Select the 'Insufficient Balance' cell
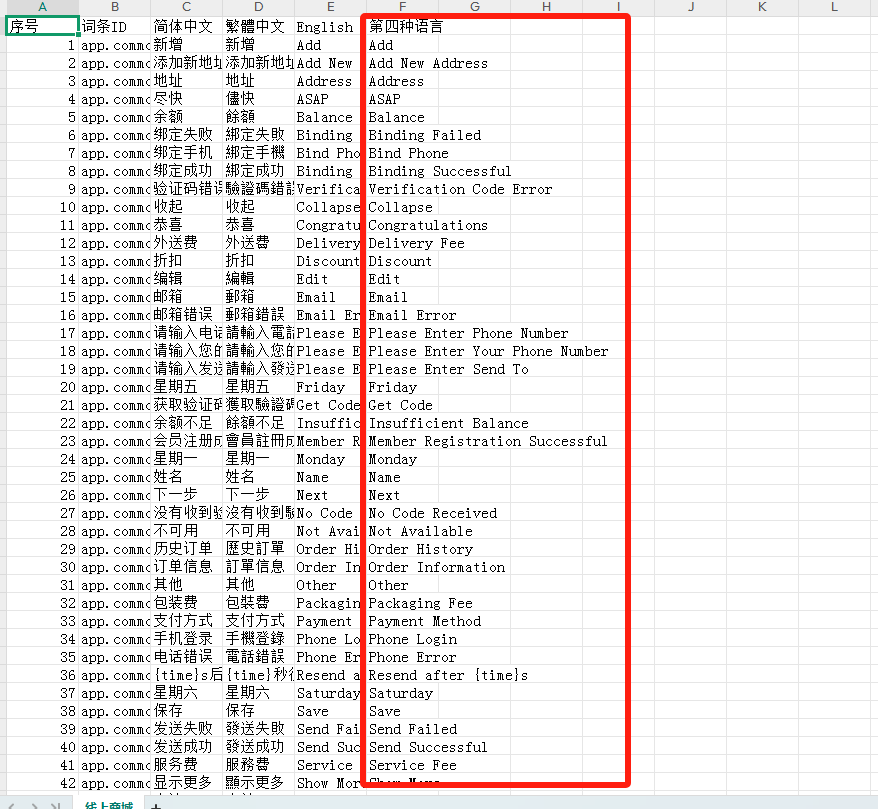The height and width of the screenshot is (809, 878). (x=402, y=423)
